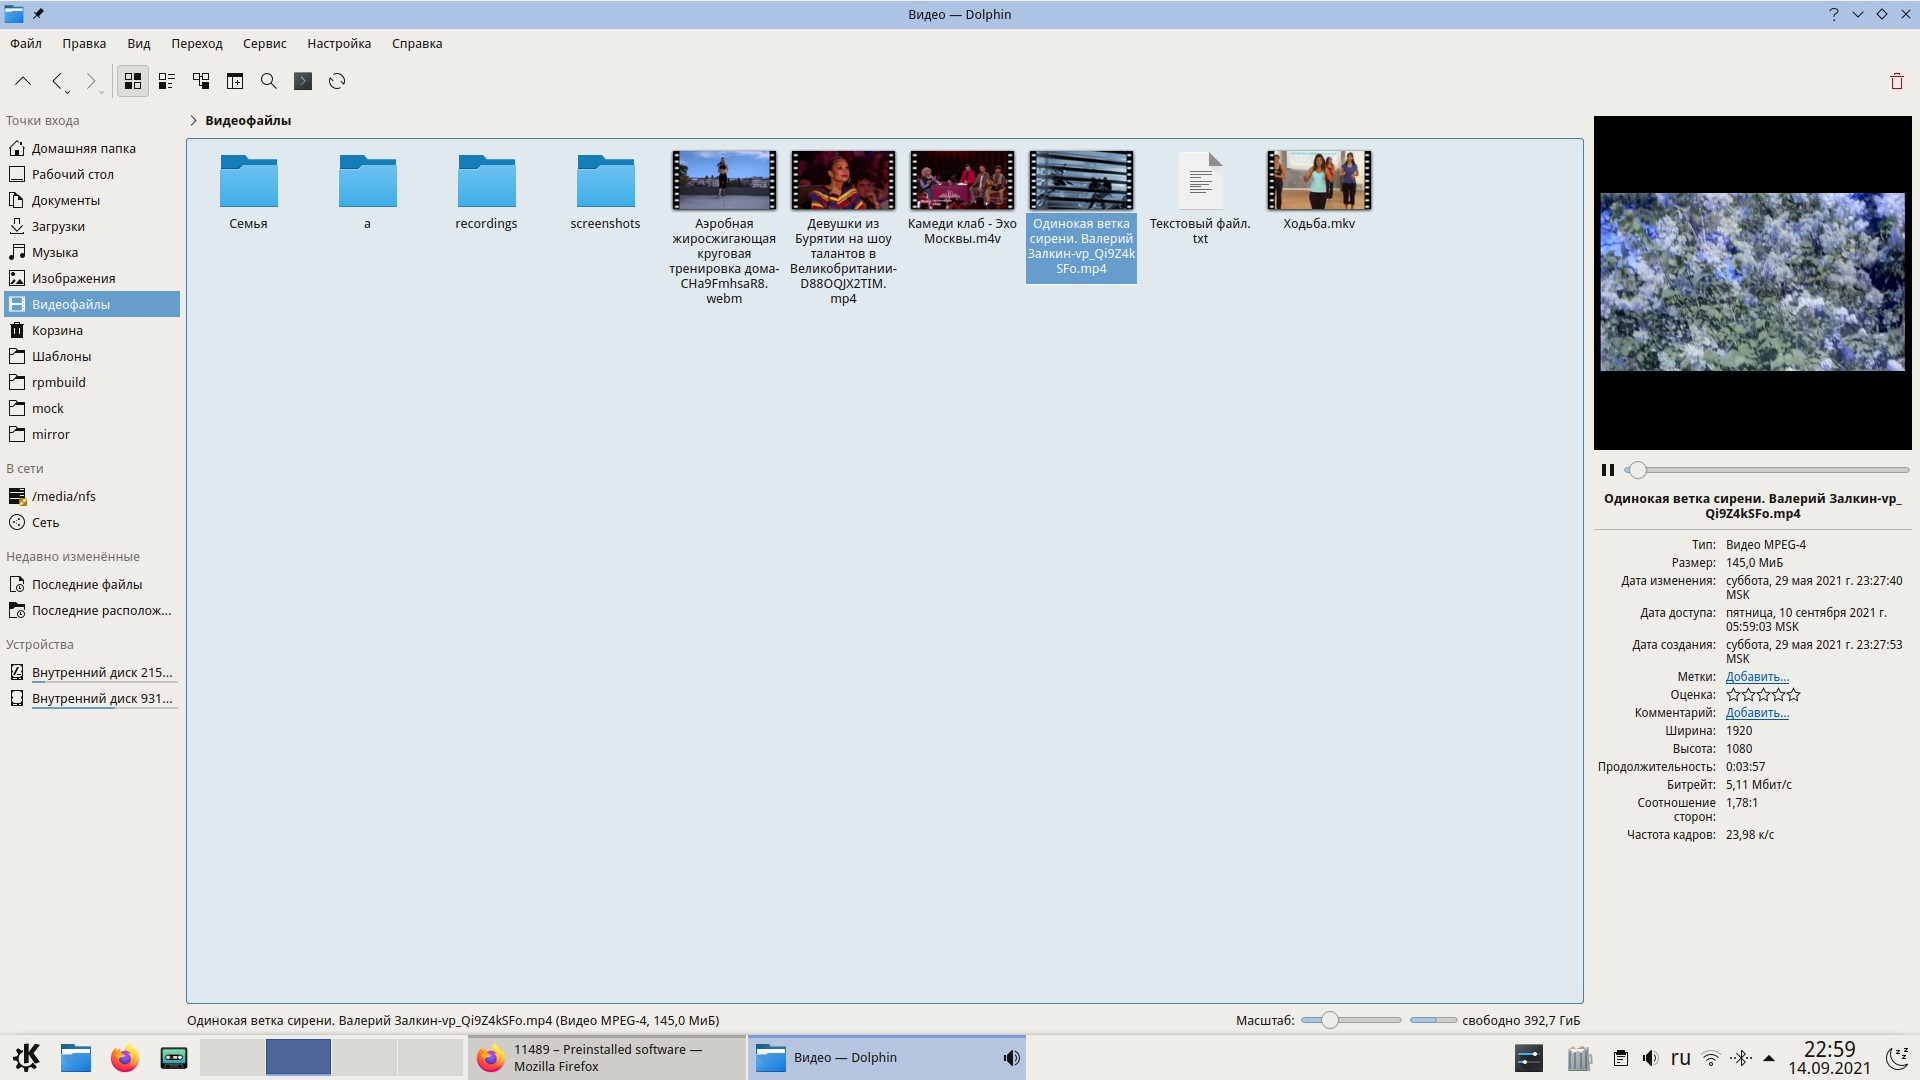The height and width of the screenshot is (1080, 1920).
Task: Expand the Видеофайлы breadcrumb chevron
Action: coord(193,120)
